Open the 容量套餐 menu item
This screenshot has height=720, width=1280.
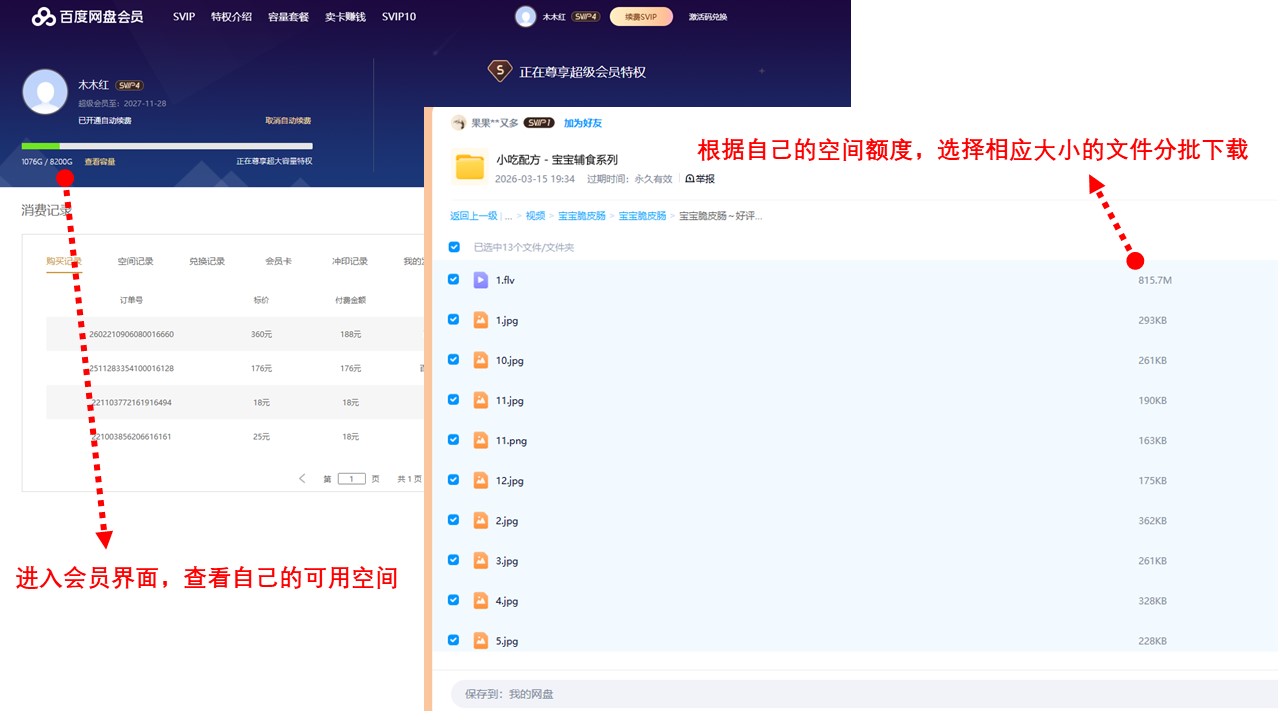click(x=288, y=16)
